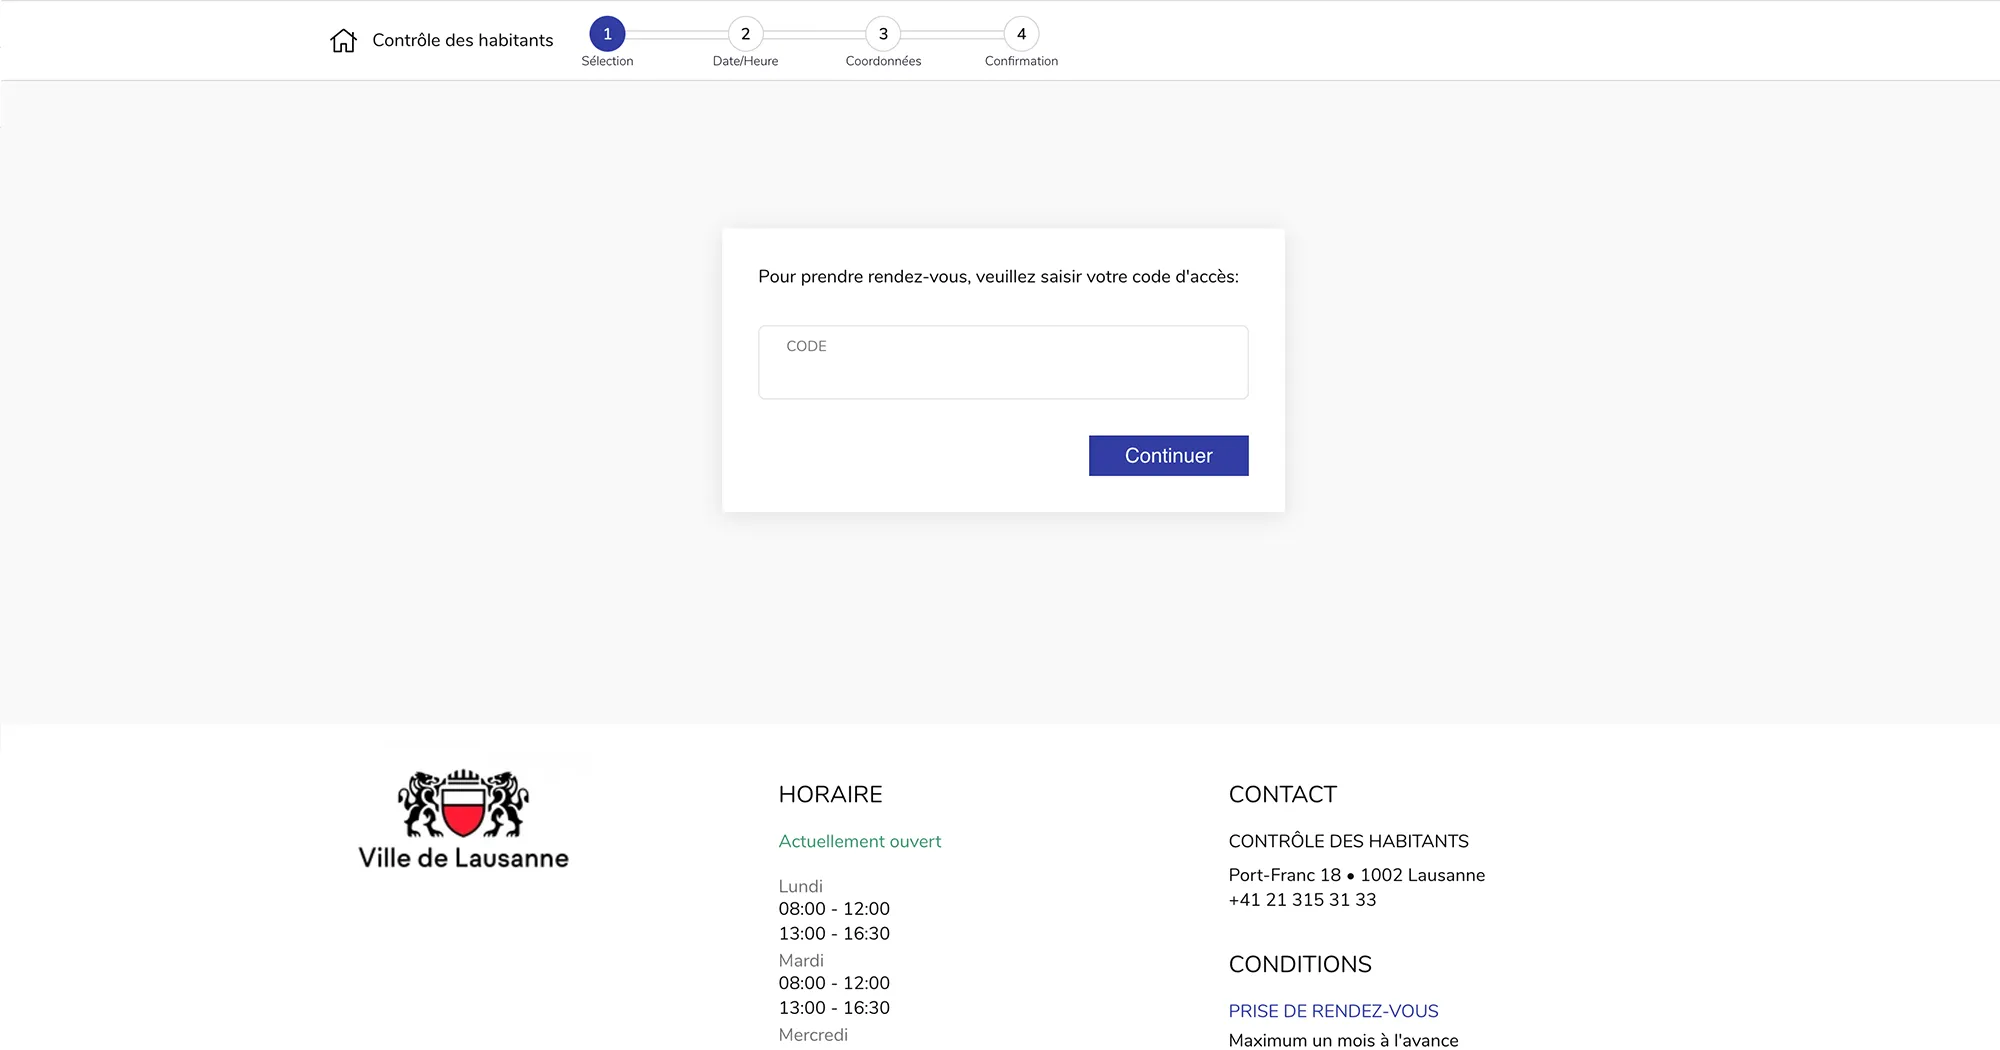Click the Confirmation step label
The height and width of the screenshot is (1050, 2000).
coord(1021,61)
